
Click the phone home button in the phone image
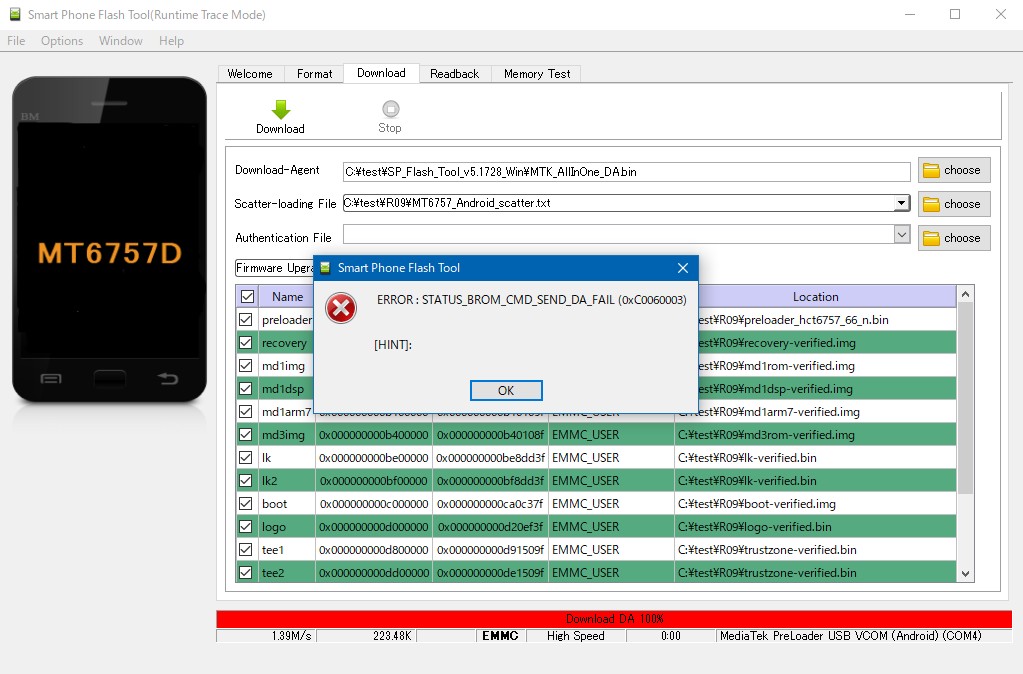pyautogui.click(x=110, y=378)
